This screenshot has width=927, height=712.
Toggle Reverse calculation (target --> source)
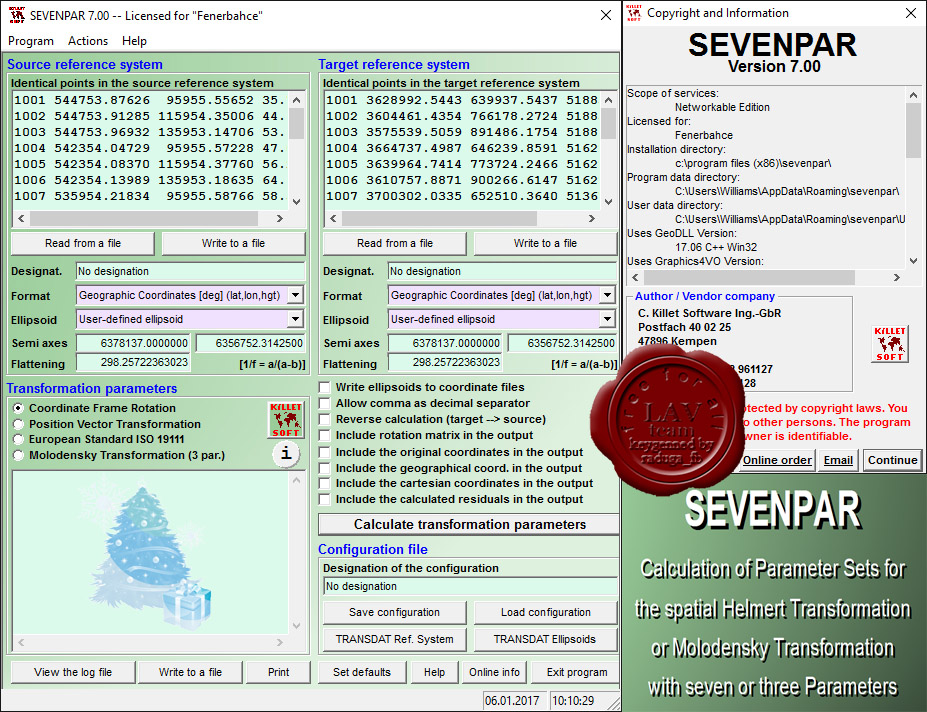click(x=325, y=419)
